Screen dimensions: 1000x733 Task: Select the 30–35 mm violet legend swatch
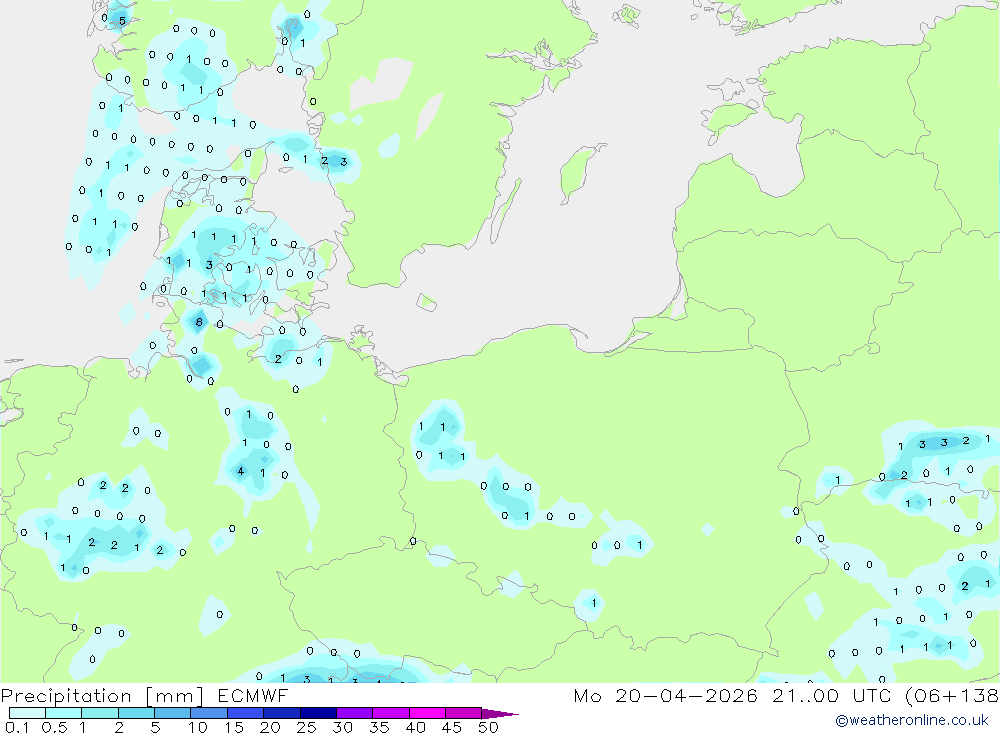(354, 713)
